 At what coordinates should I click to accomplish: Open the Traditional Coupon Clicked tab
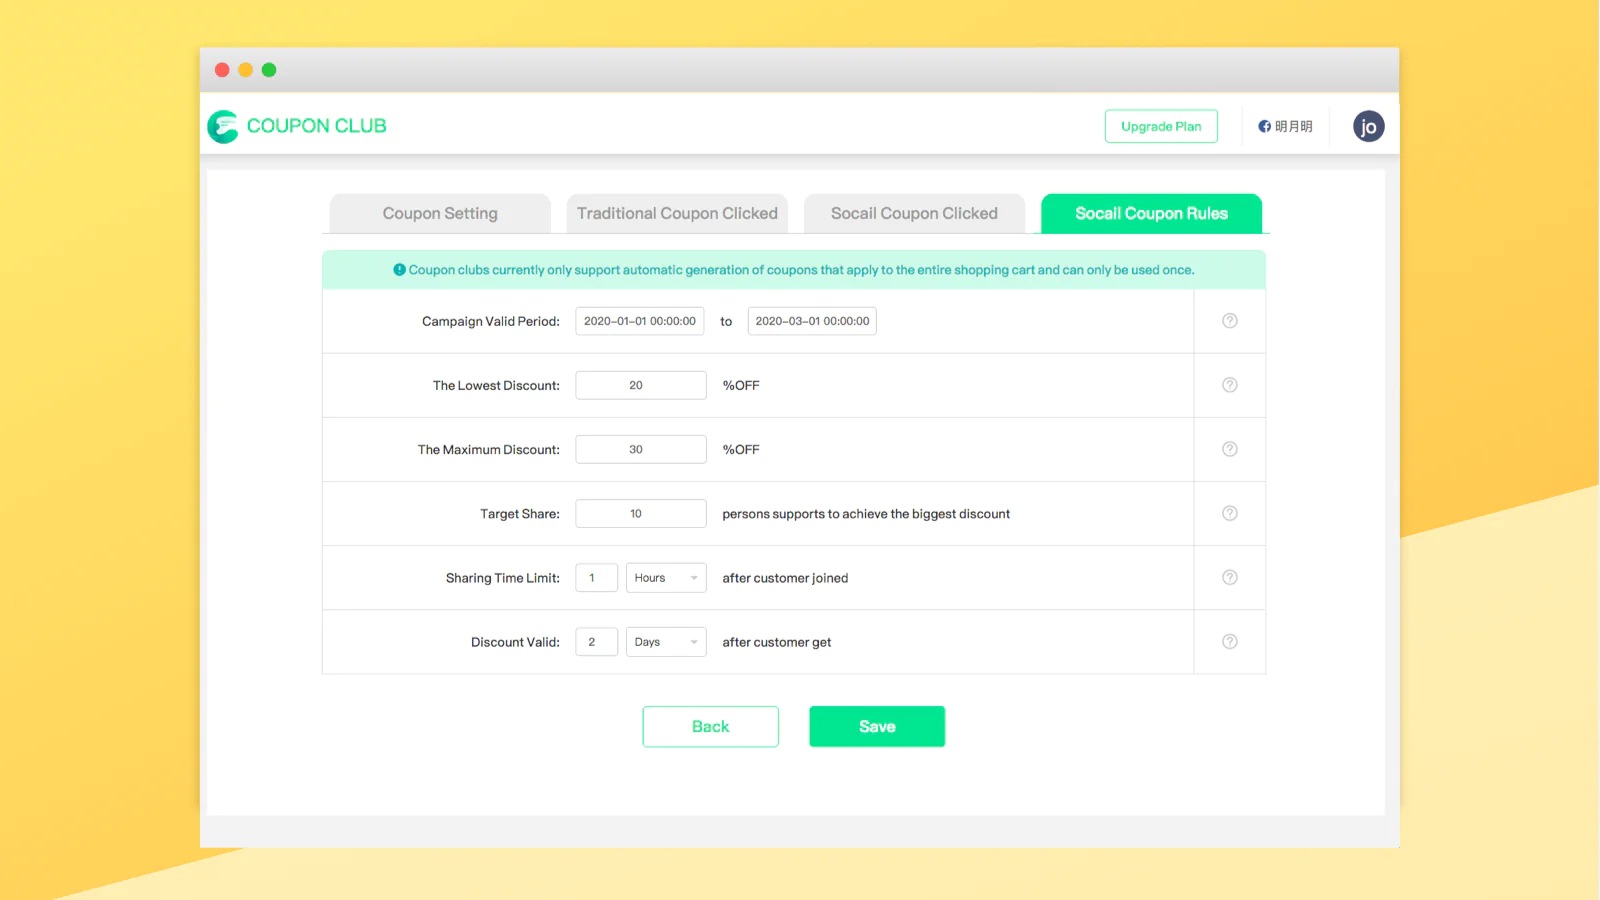pyautogui.click(x=677, y=213)
